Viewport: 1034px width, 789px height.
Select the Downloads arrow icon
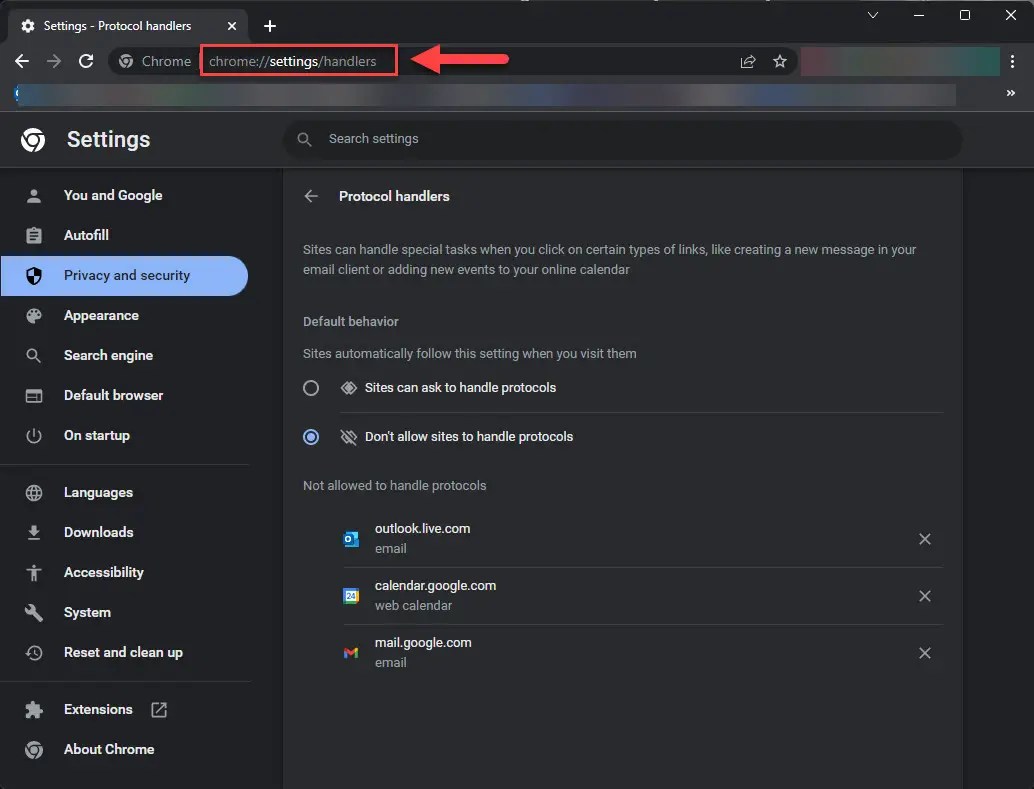point(33,532)
